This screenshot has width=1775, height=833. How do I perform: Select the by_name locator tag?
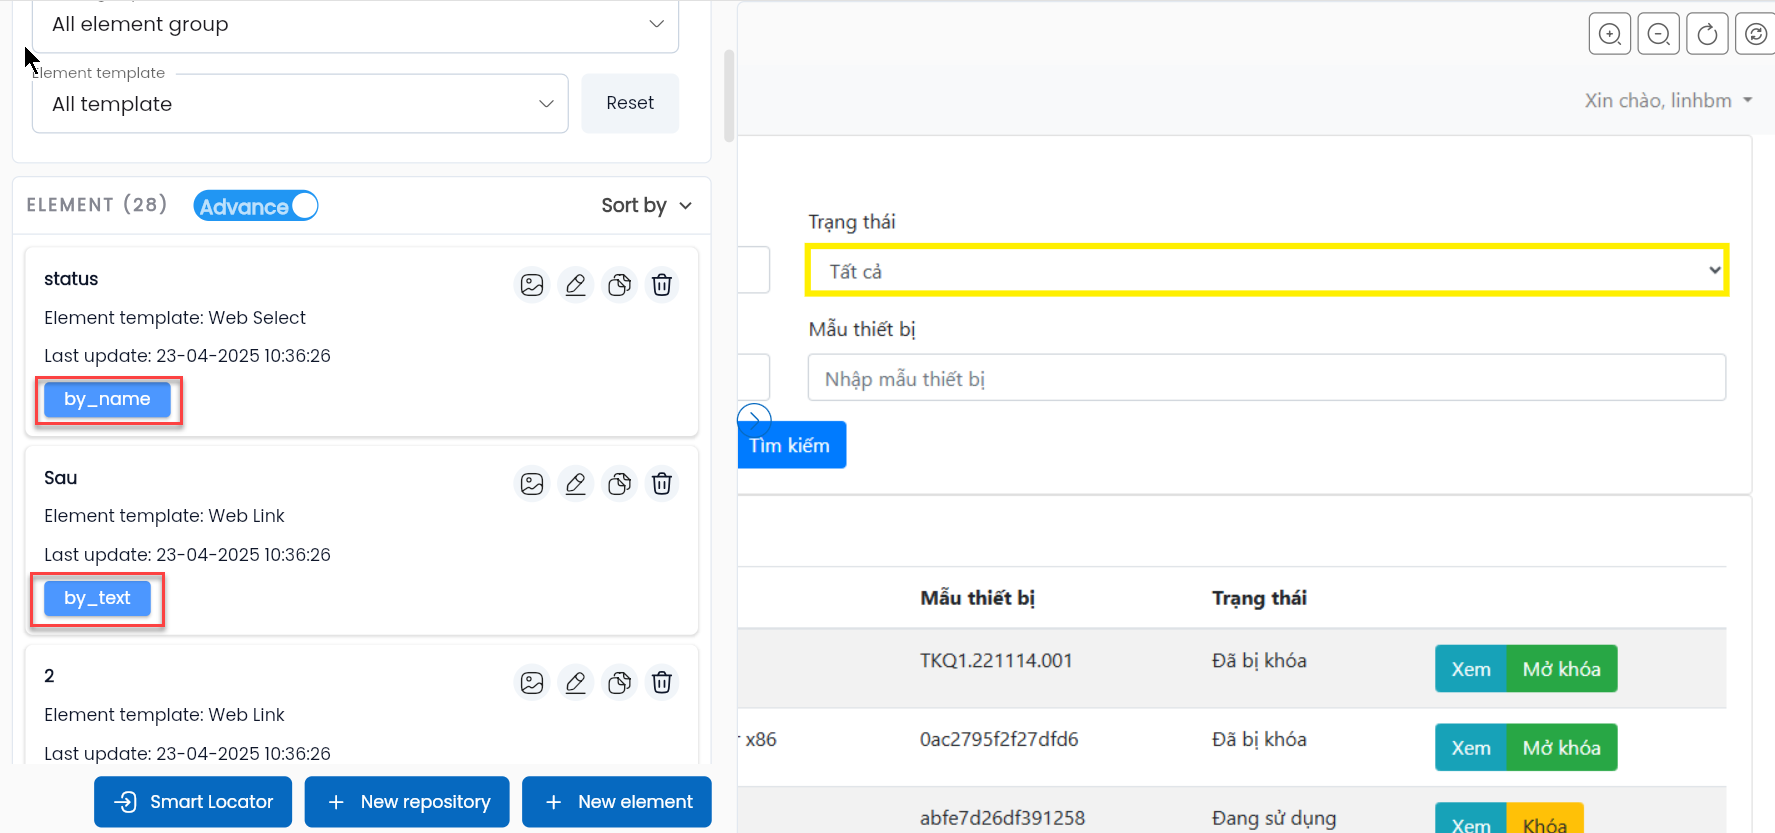pyautogui.click(x=107, y=399)
